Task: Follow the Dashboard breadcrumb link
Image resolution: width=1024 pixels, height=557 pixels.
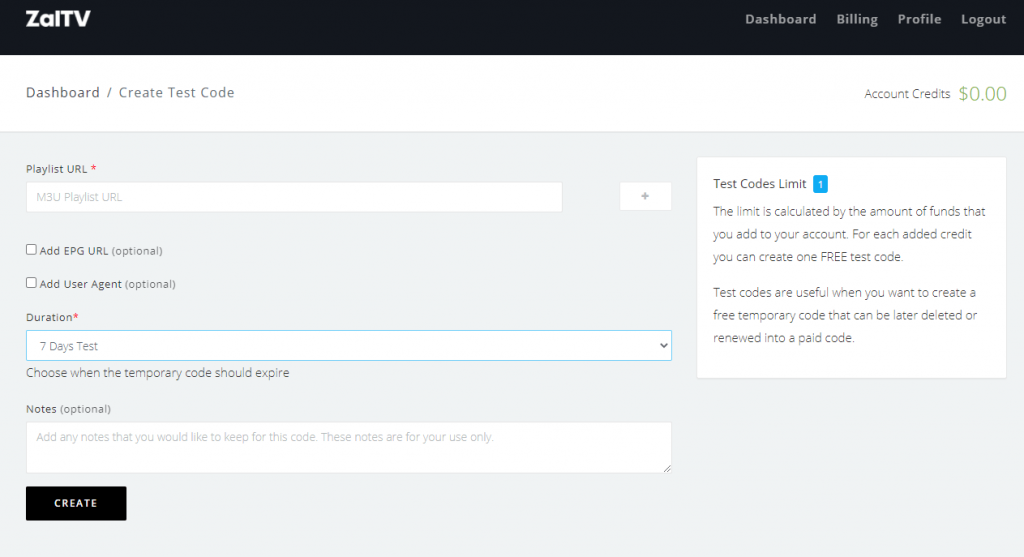Action: (x=63, y=93)
